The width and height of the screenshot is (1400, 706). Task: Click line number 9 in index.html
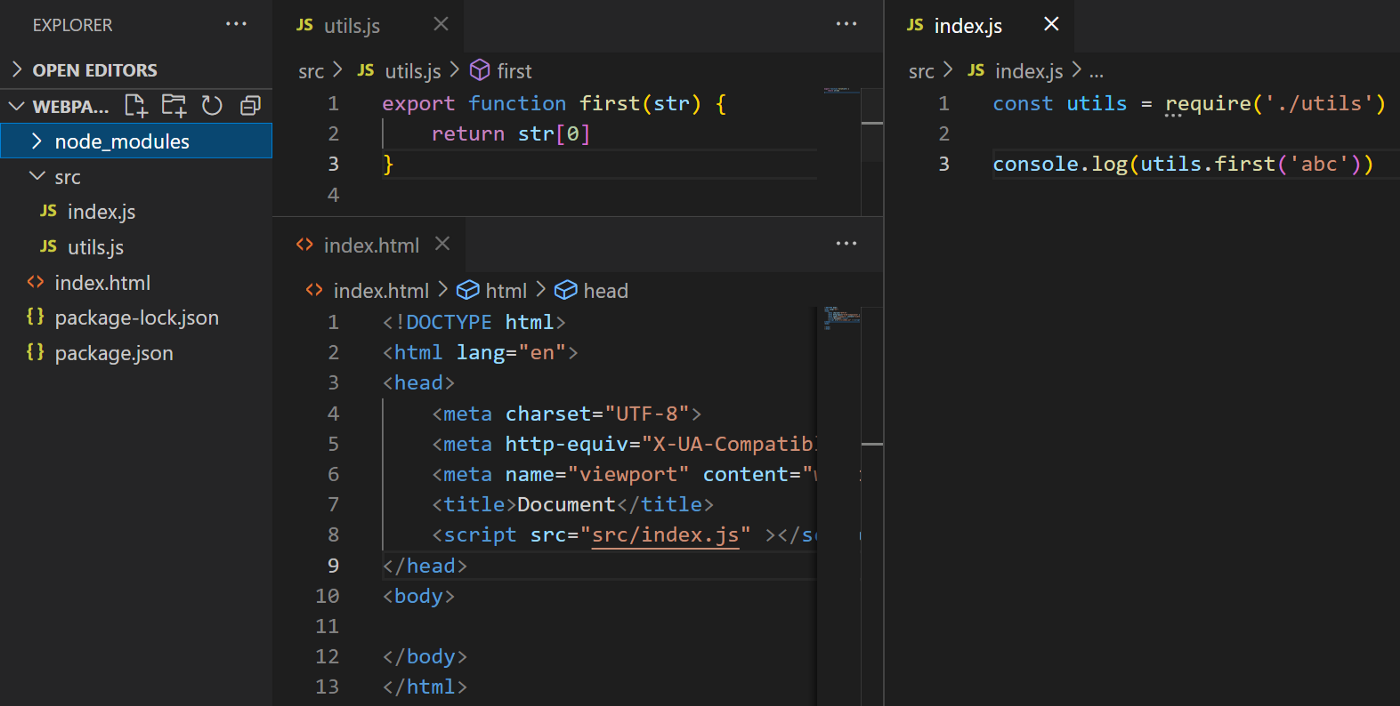coord(333,565)
